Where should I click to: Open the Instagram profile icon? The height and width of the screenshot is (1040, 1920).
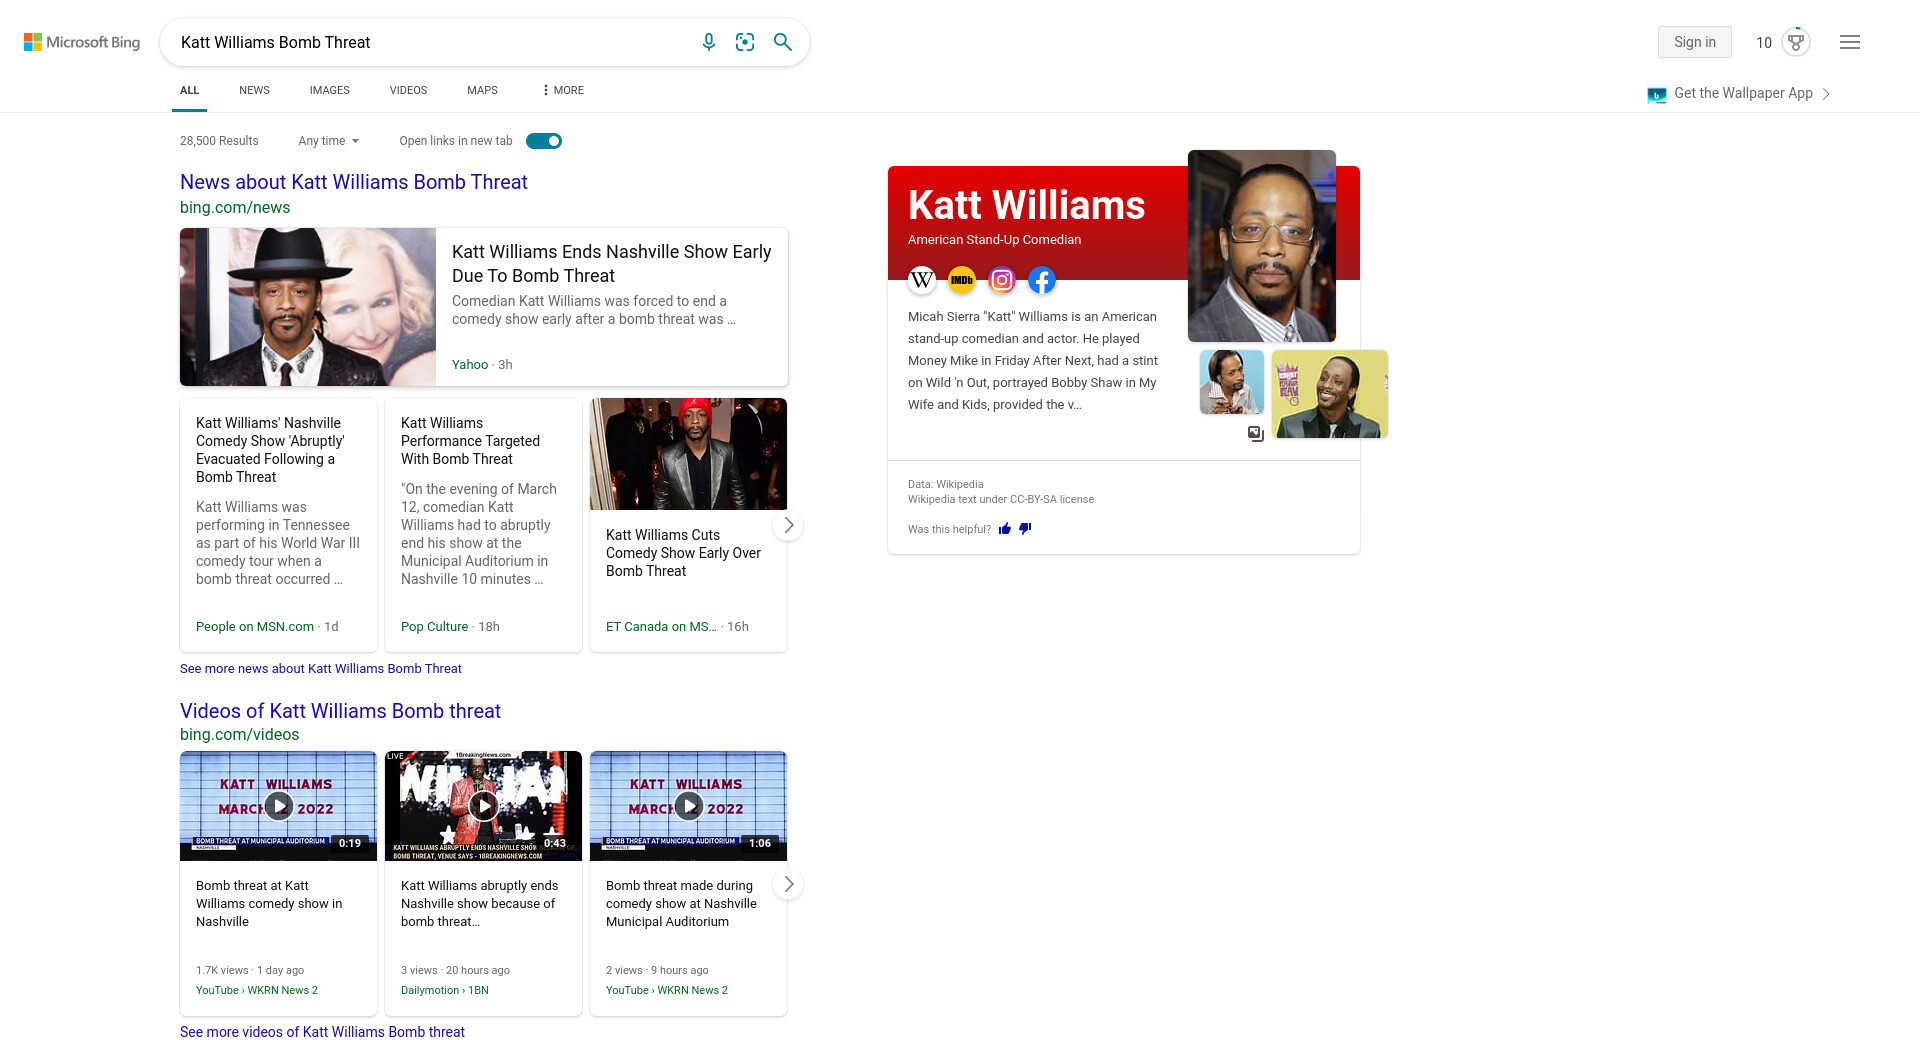[x=1002, y=280]
